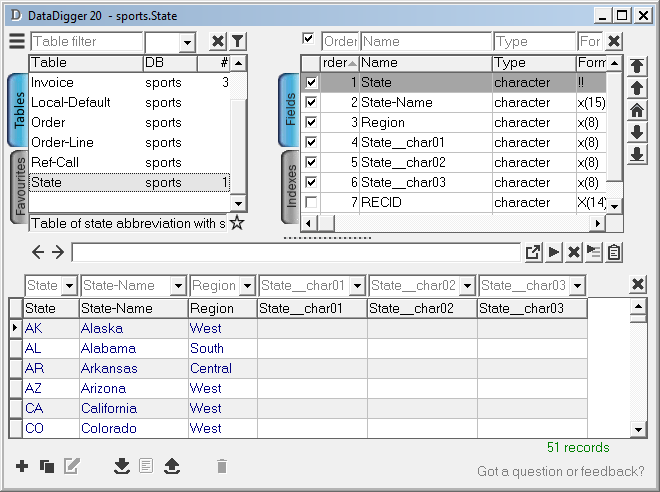Screen dimensions: 660x492
Task: Click the download/import data icon
Action: point(122,466)
